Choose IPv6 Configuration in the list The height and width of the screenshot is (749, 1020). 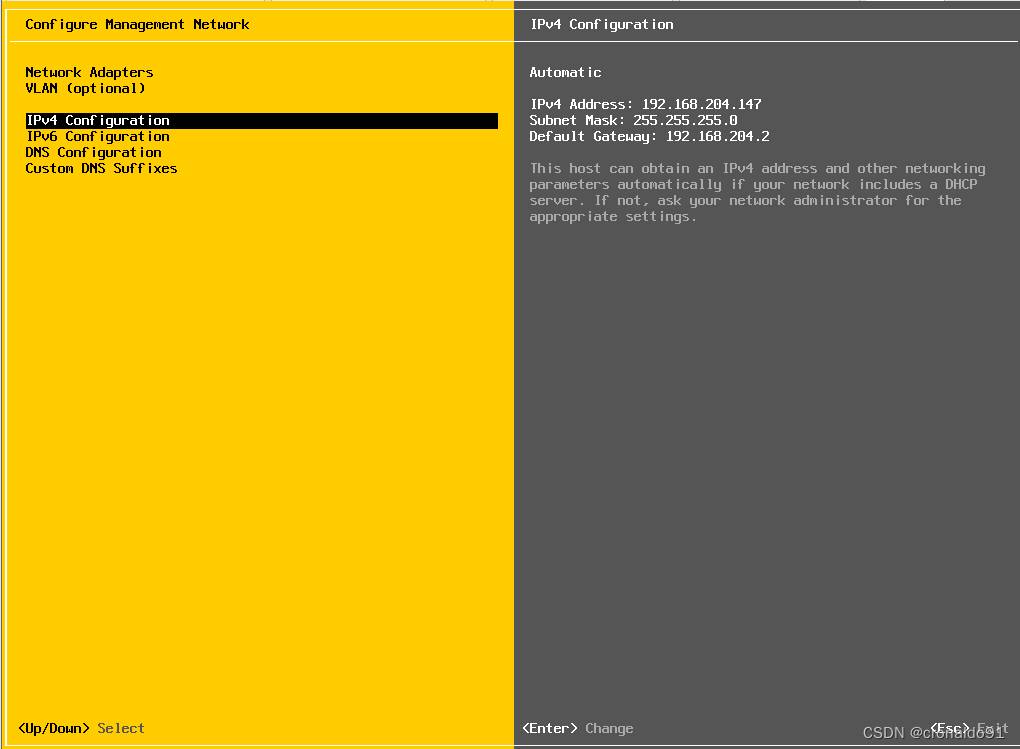[x=98, y=136]
